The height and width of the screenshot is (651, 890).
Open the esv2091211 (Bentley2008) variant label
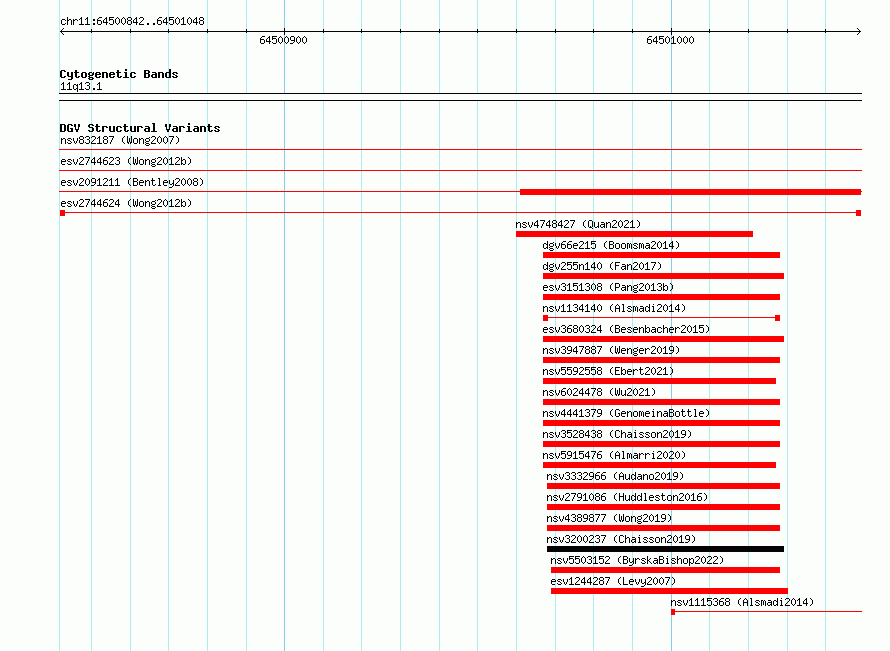(132, 182)
